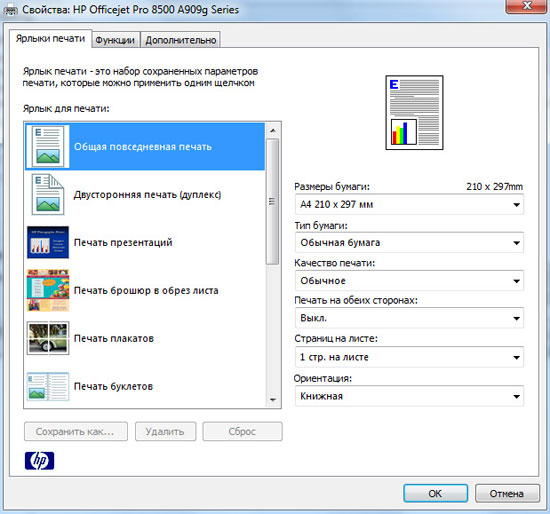The height and width of the screenshot is (514, 550).
Task: Click the booklet printing shortcut icon
Action: click(x=48, y=386)
